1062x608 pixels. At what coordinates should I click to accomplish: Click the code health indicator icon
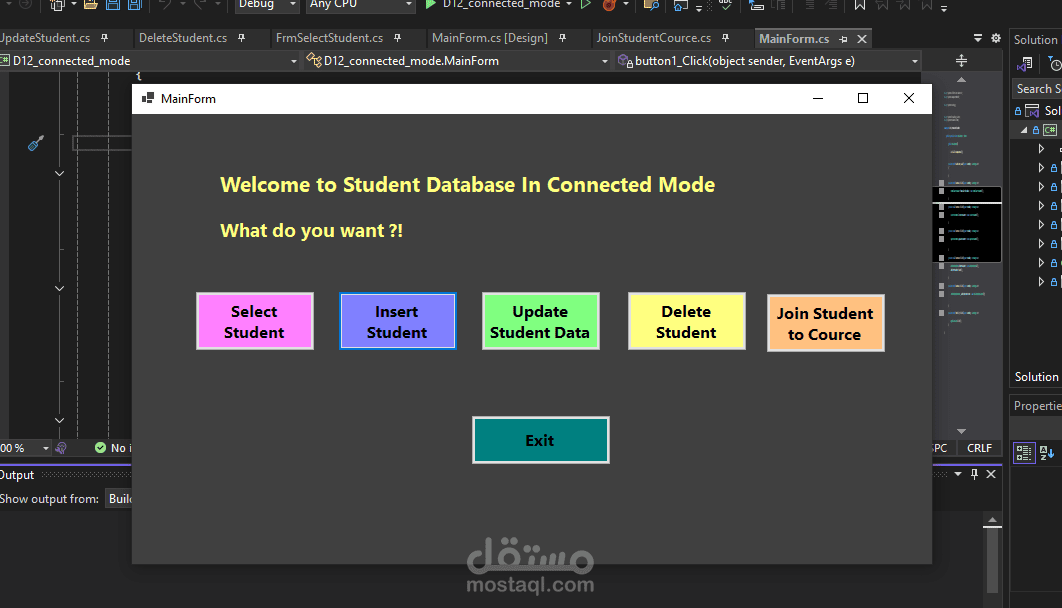(61, 448)
